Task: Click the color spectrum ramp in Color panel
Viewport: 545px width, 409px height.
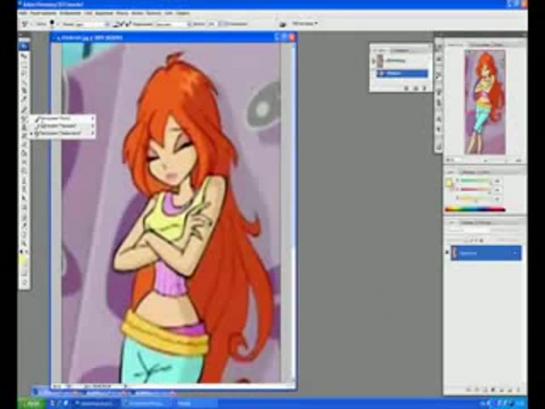Action: pyautogui.click(x=475, y=210)
